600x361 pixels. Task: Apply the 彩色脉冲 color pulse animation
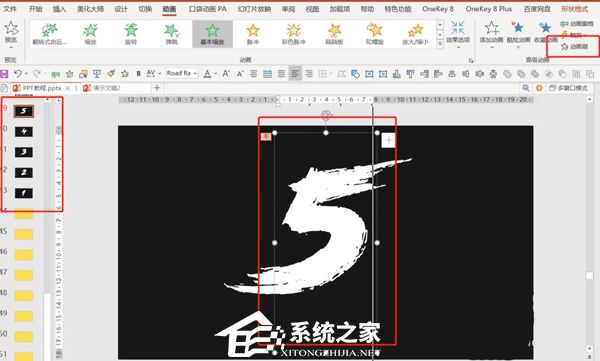293,34
